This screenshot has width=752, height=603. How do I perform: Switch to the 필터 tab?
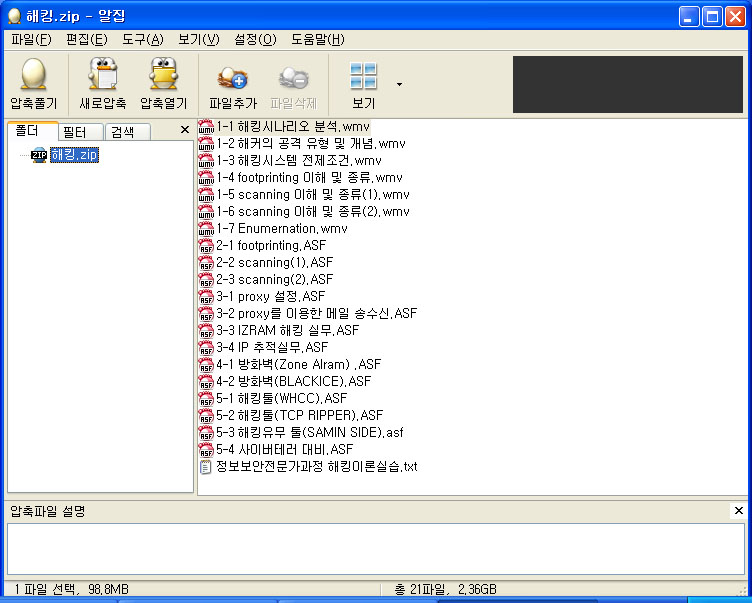coord(80,132)
